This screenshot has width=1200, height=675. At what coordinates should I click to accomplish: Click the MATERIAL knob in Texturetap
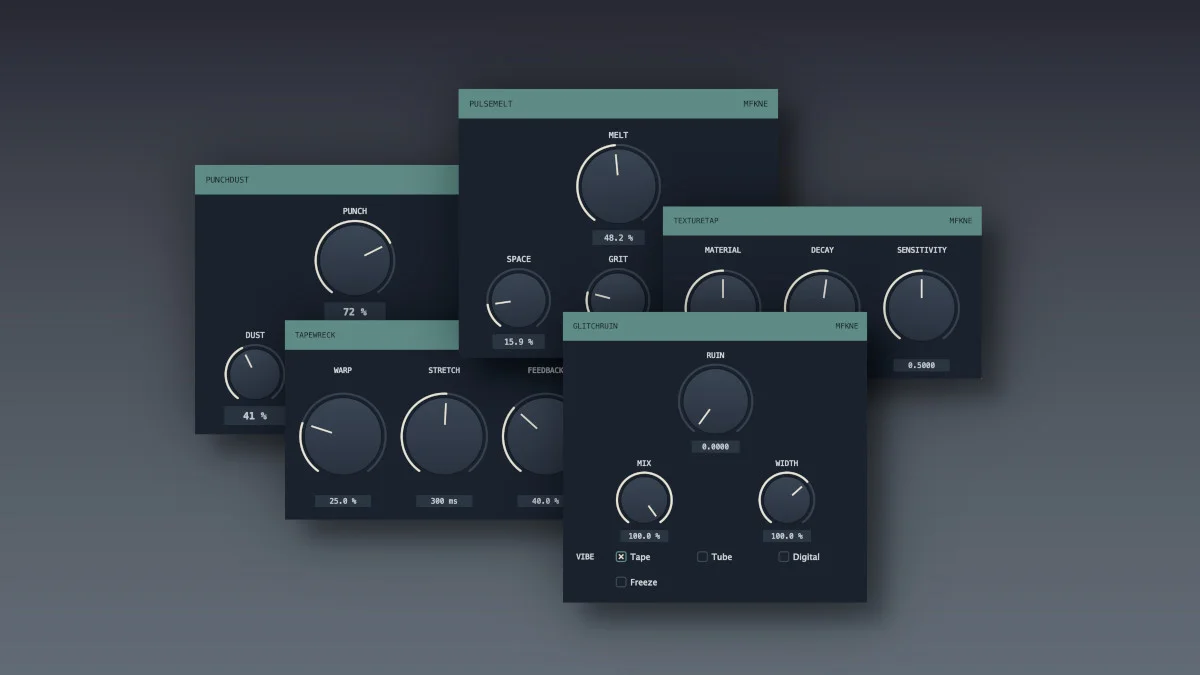click(722, 290)
